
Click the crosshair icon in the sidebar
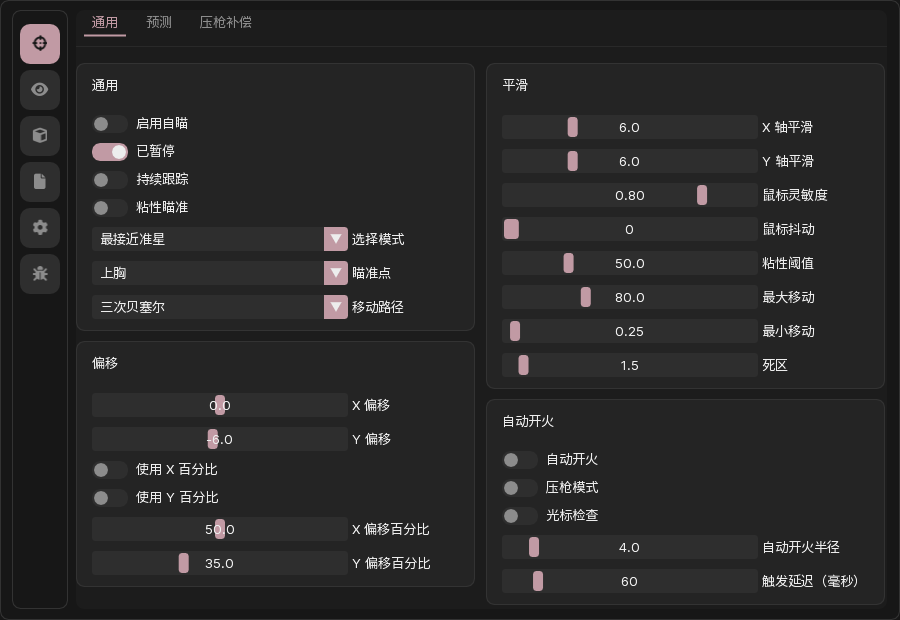[40, 44]
